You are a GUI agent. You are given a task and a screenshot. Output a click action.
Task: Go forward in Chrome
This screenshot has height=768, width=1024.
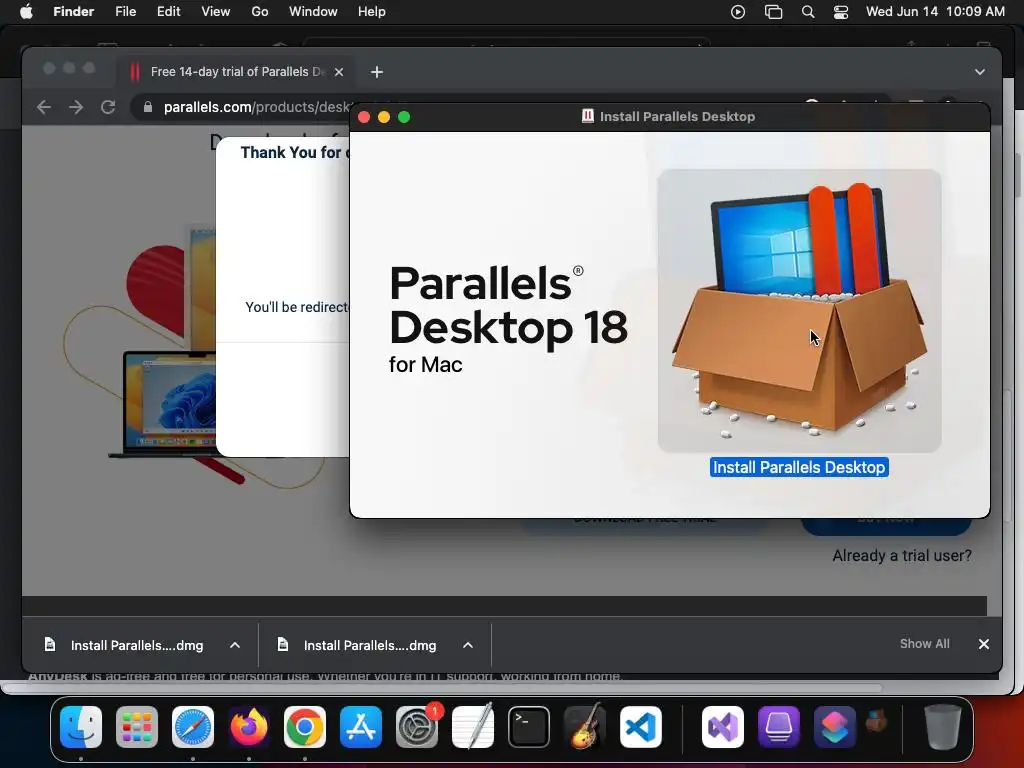point(76,107)
